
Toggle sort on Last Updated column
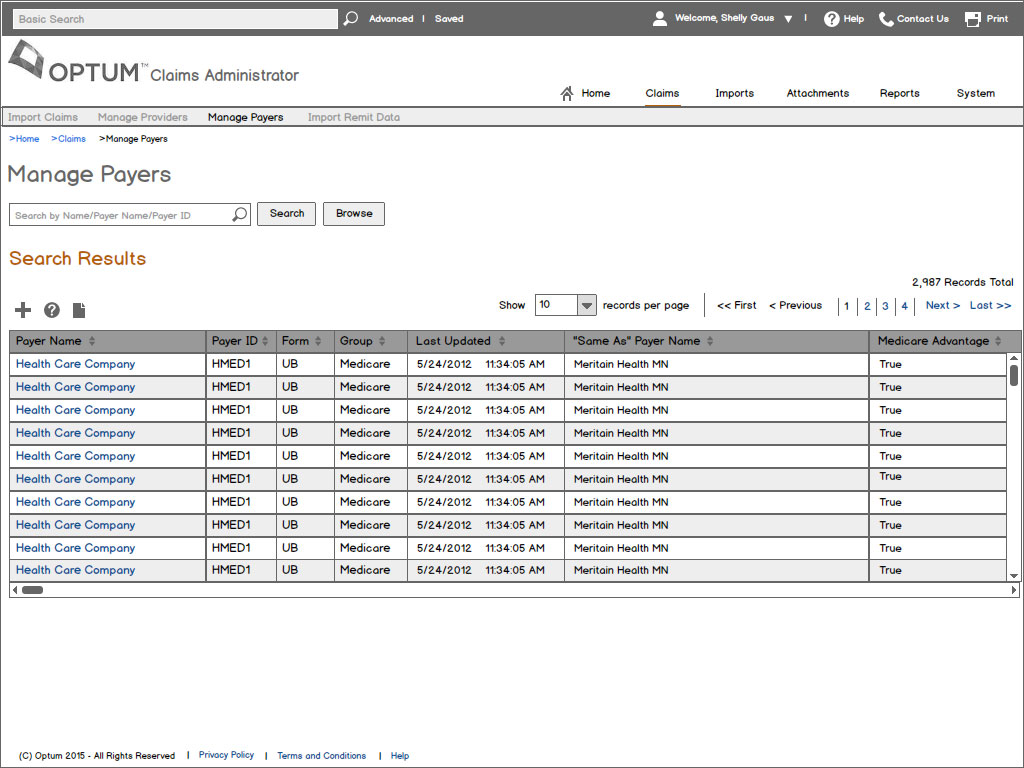click(502, 342)
